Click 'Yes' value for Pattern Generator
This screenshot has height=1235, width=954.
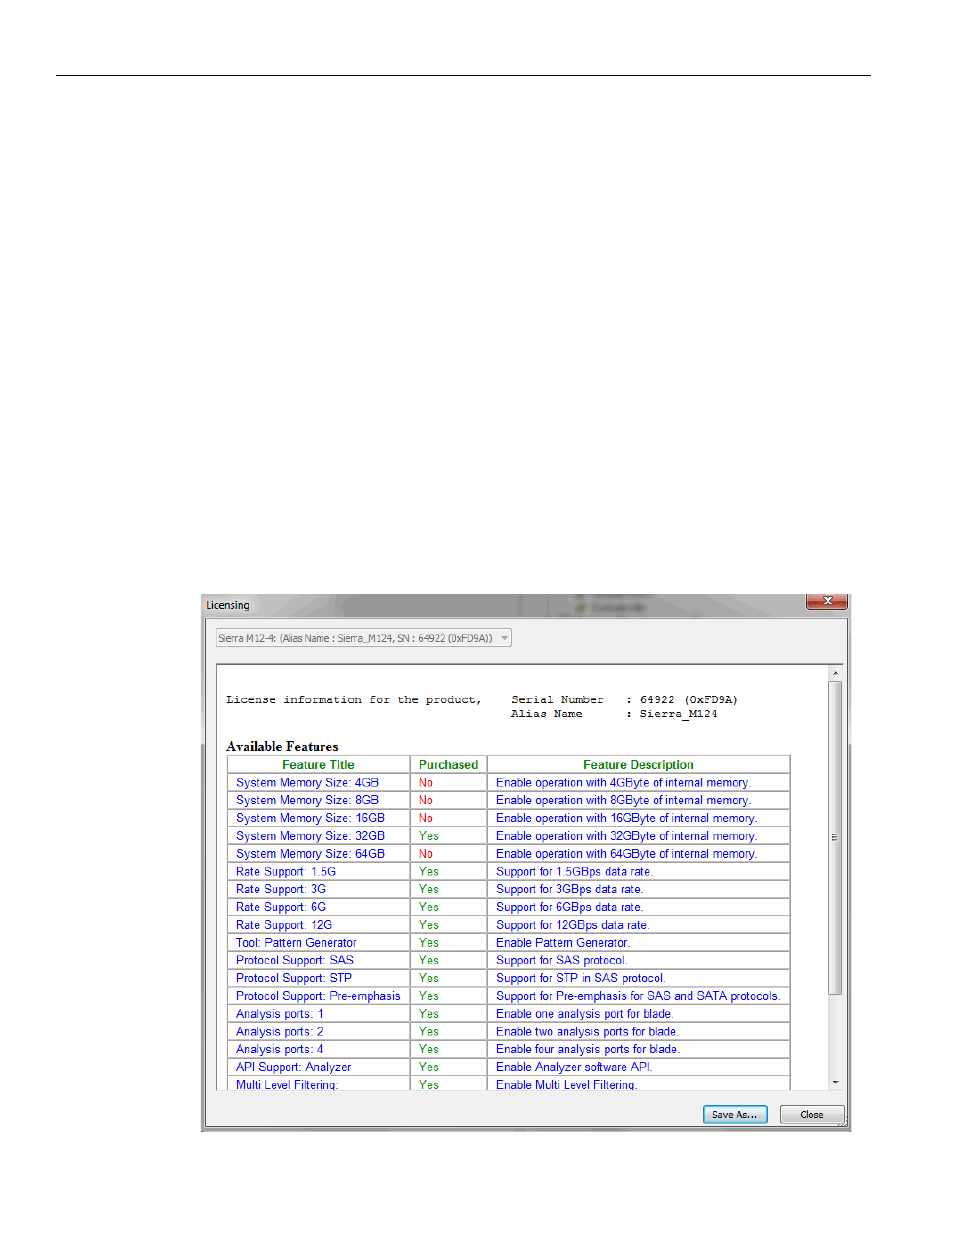(x=429, y=943)
